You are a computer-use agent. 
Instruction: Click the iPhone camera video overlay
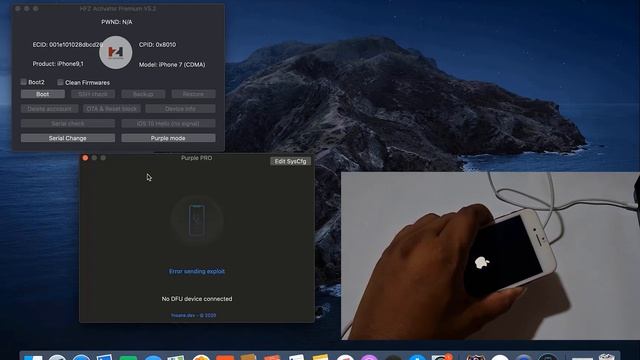490,256
